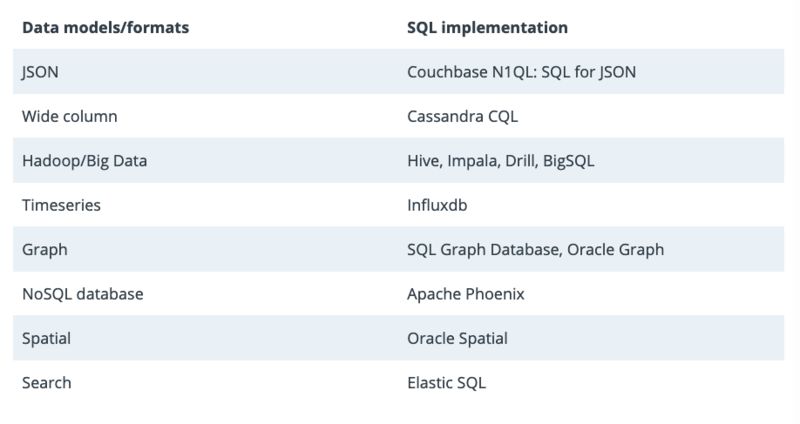Click the Apache Phoenix entry
Image resolution: width=800 pixels, height=424 pixels.
tap(465, 294)
